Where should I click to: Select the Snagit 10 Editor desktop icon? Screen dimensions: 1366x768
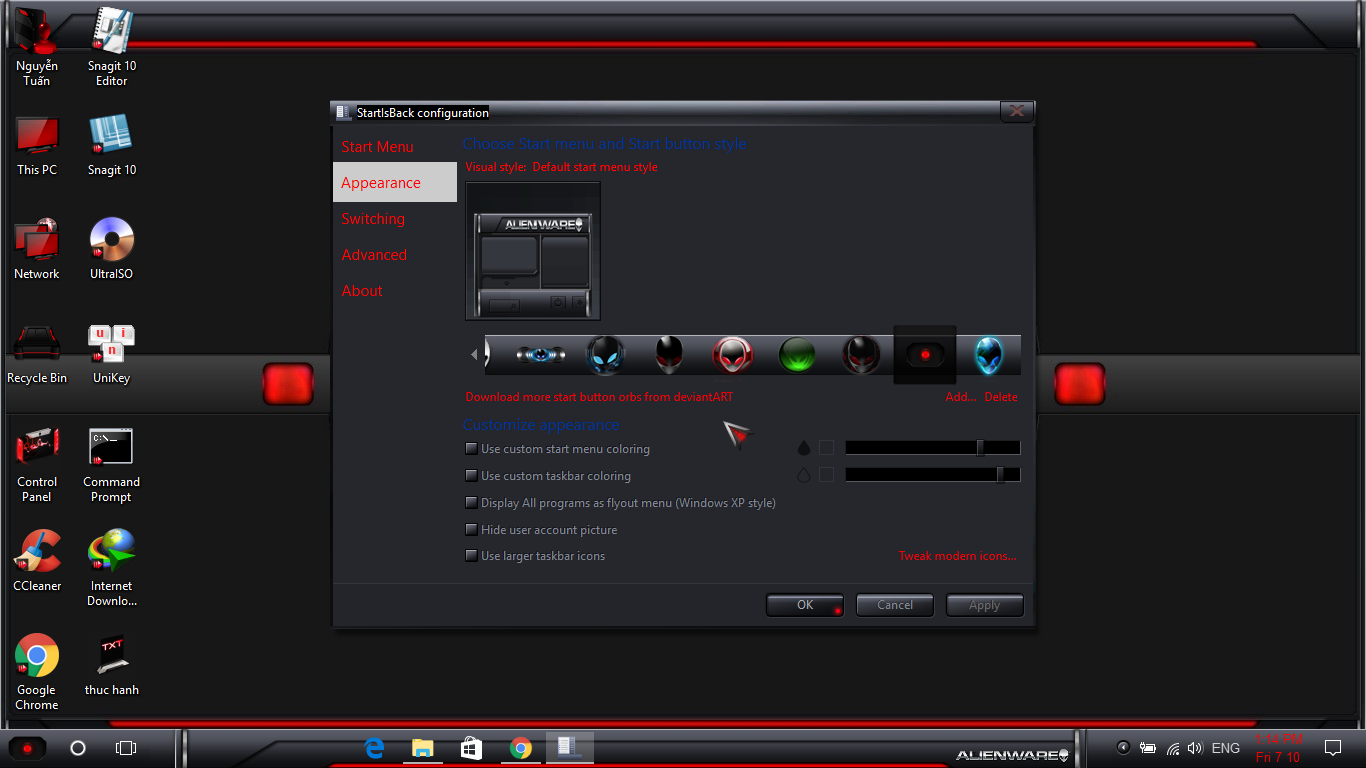pyautogui.click(x=111, y=48)
